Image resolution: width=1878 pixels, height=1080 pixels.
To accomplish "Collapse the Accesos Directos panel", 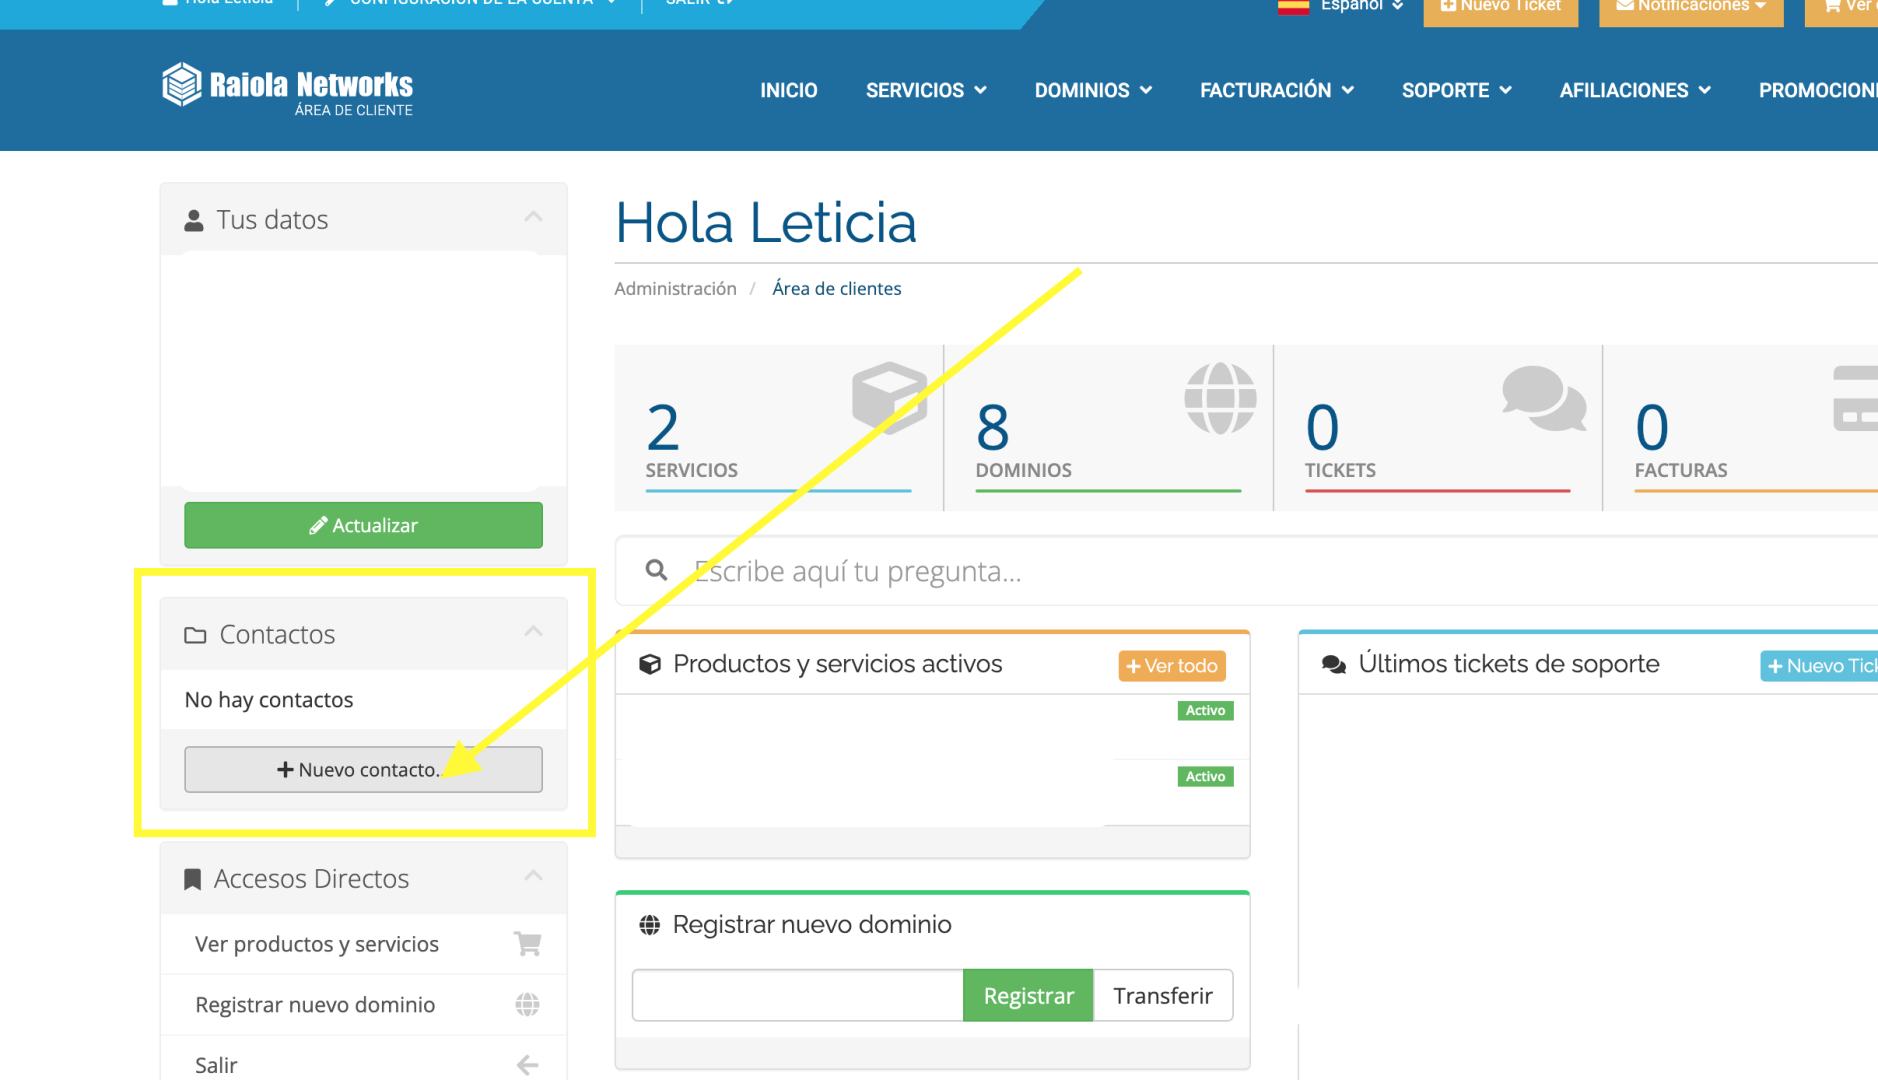I will pos(533,877).
